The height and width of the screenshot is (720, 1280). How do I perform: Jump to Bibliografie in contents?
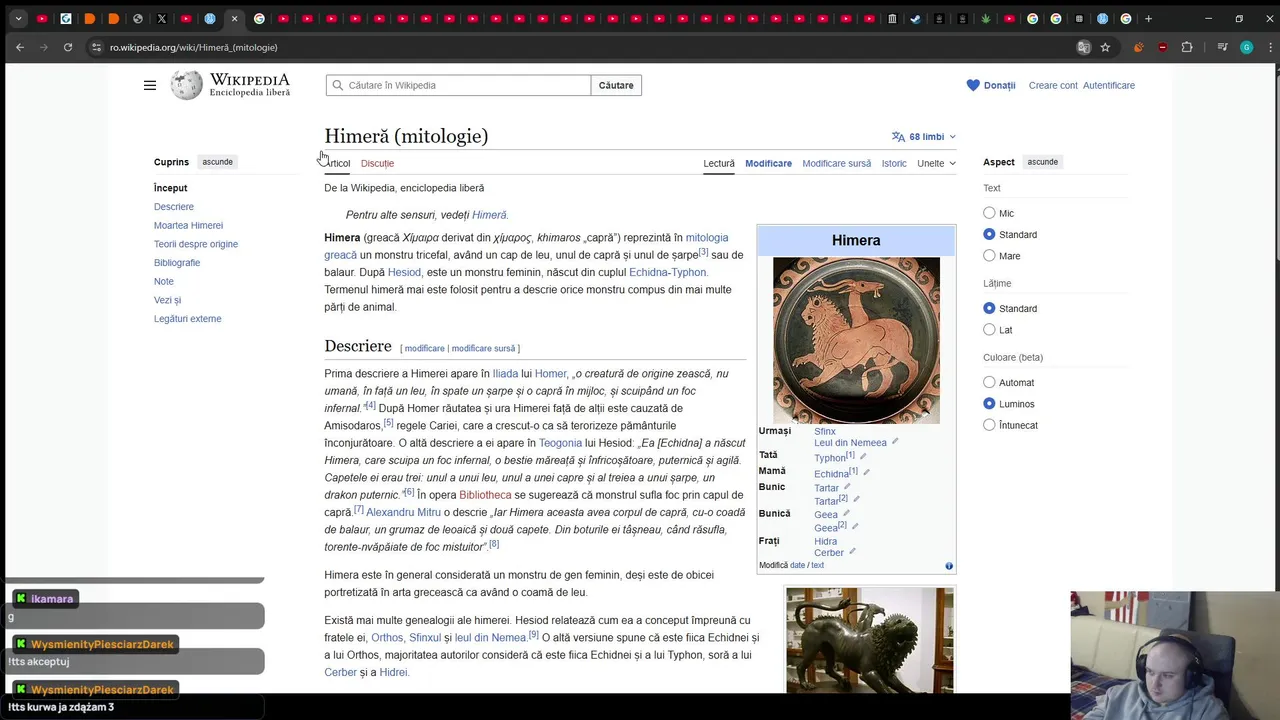[x=177, y=262]
